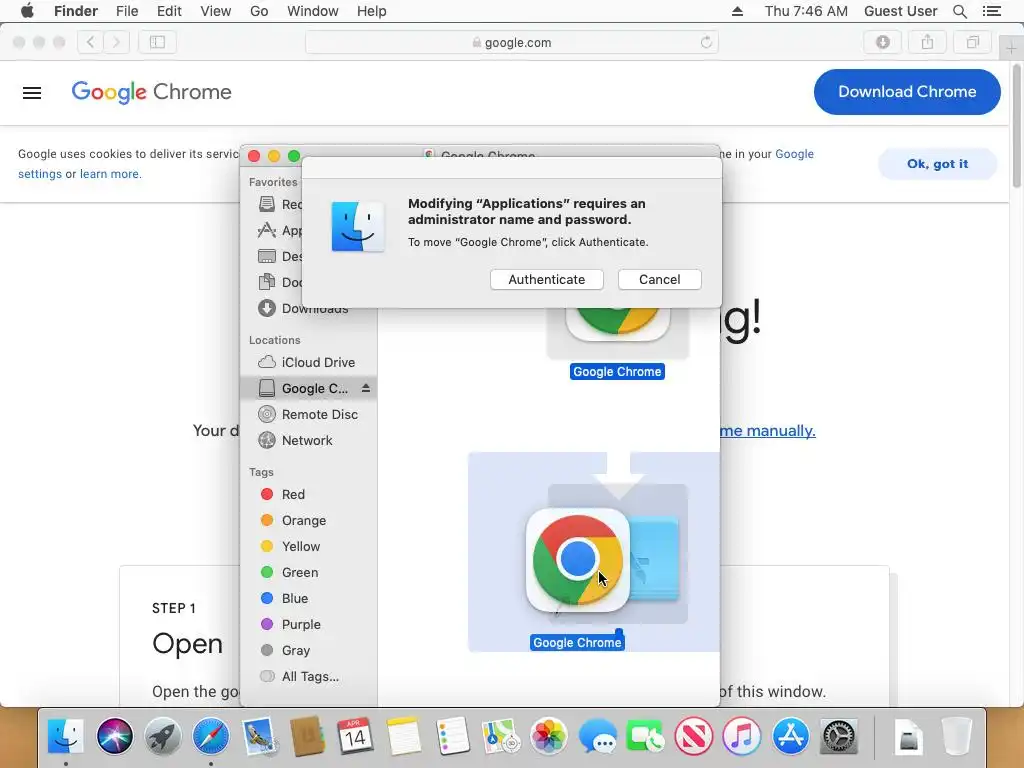Open the File menu
The width and height of the screenshot is (1024, 768).
127,11
